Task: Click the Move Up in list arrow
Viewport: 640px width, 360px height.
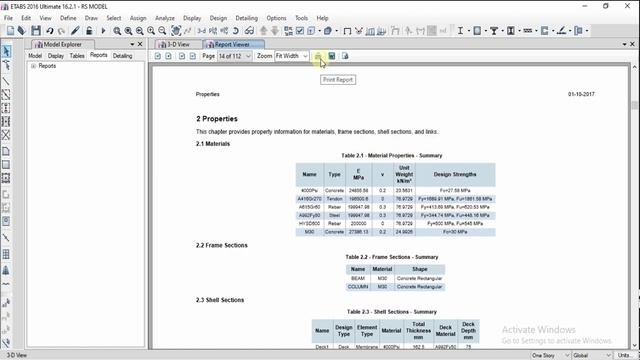Action: 264,31
